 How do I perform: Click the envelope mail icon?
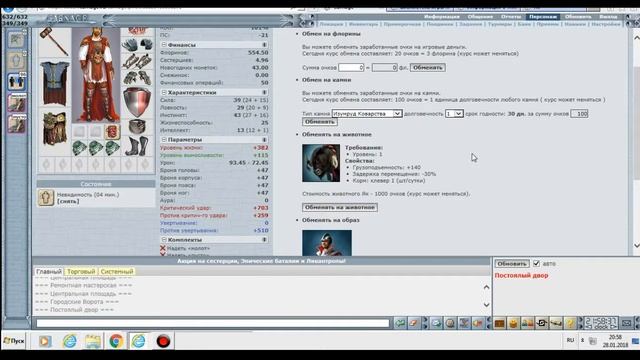tap(626, 323)
